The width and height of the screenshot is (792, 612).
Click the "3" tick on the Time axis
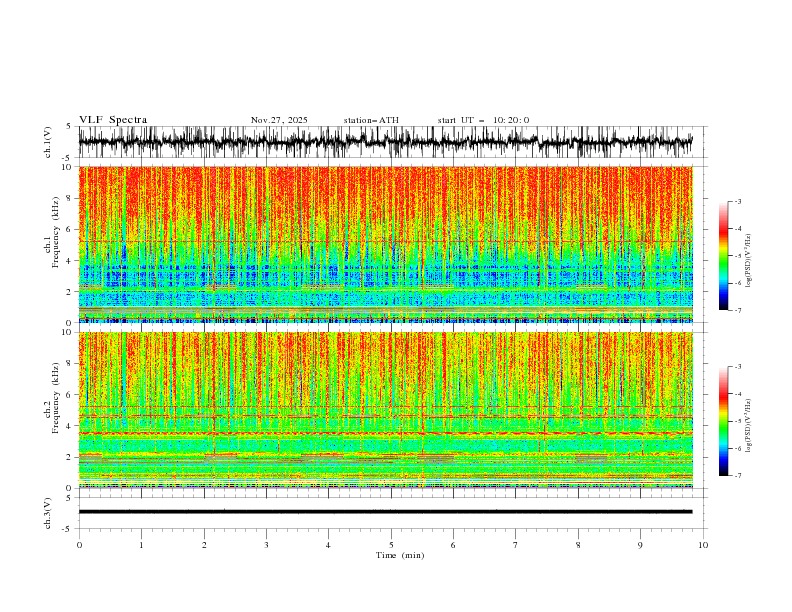266,545
